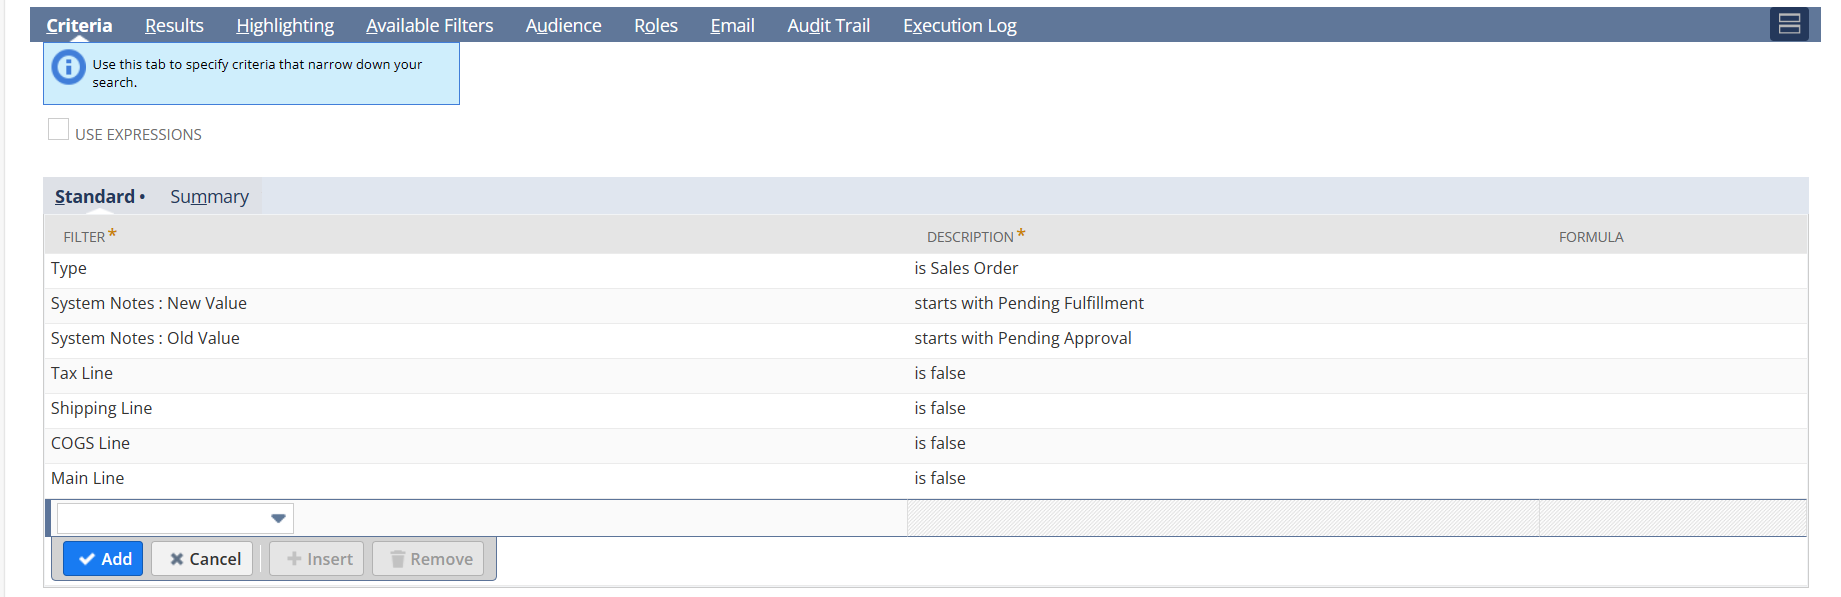
Task: Switch to the Summary subtab
Action: click(209, 197)
